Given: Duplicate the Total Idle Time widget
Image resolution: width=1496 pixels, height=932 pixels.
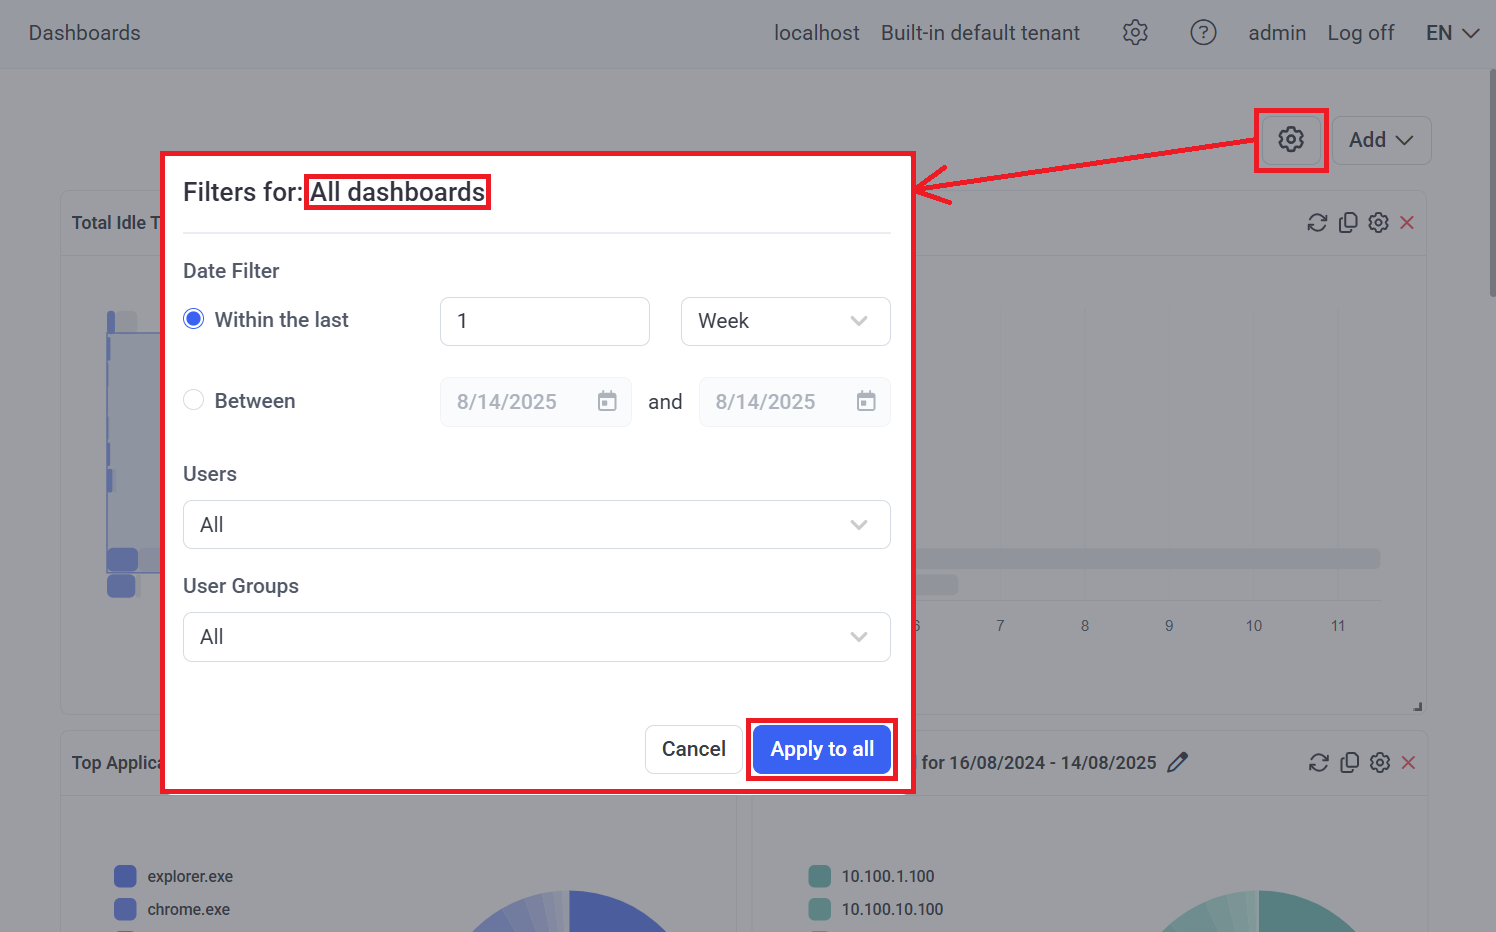Looking at the screenshot, I should (1348, 223).
